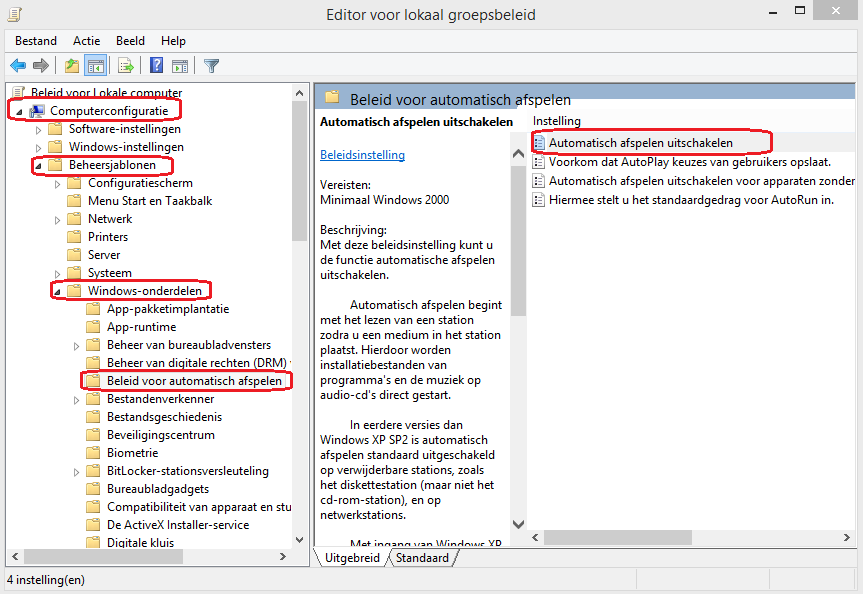Expand the Netwerk node
863x594 pixels.
tap(57, 220)
